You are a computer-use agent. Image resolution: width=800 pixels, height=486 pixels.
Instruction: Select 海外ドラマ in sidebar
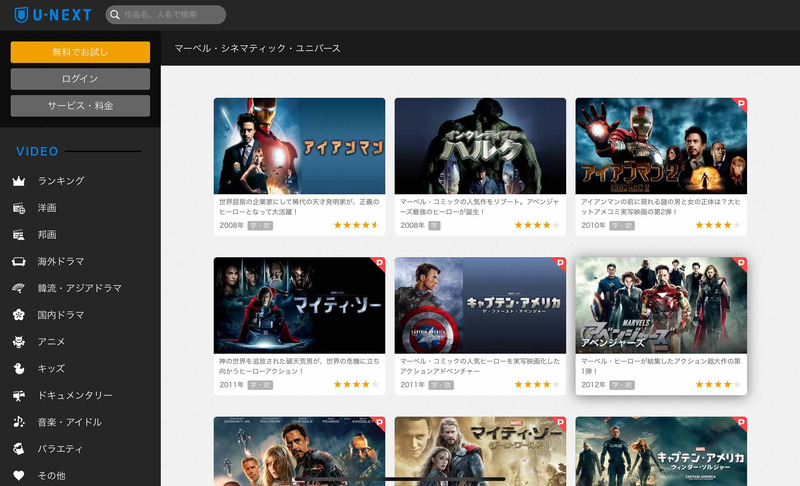click(61, 262)
